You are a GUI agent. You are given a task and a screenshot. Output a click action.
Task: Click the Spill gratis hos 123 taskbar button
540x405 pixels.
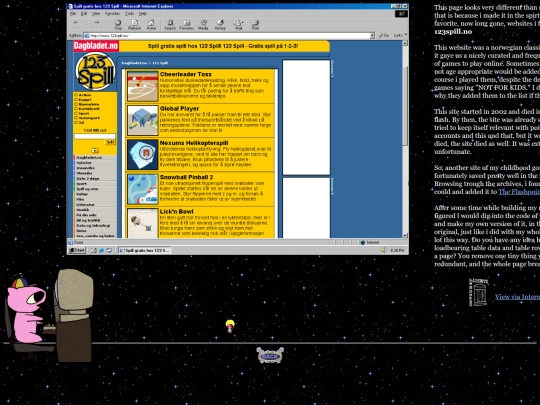tap(144, 250)
